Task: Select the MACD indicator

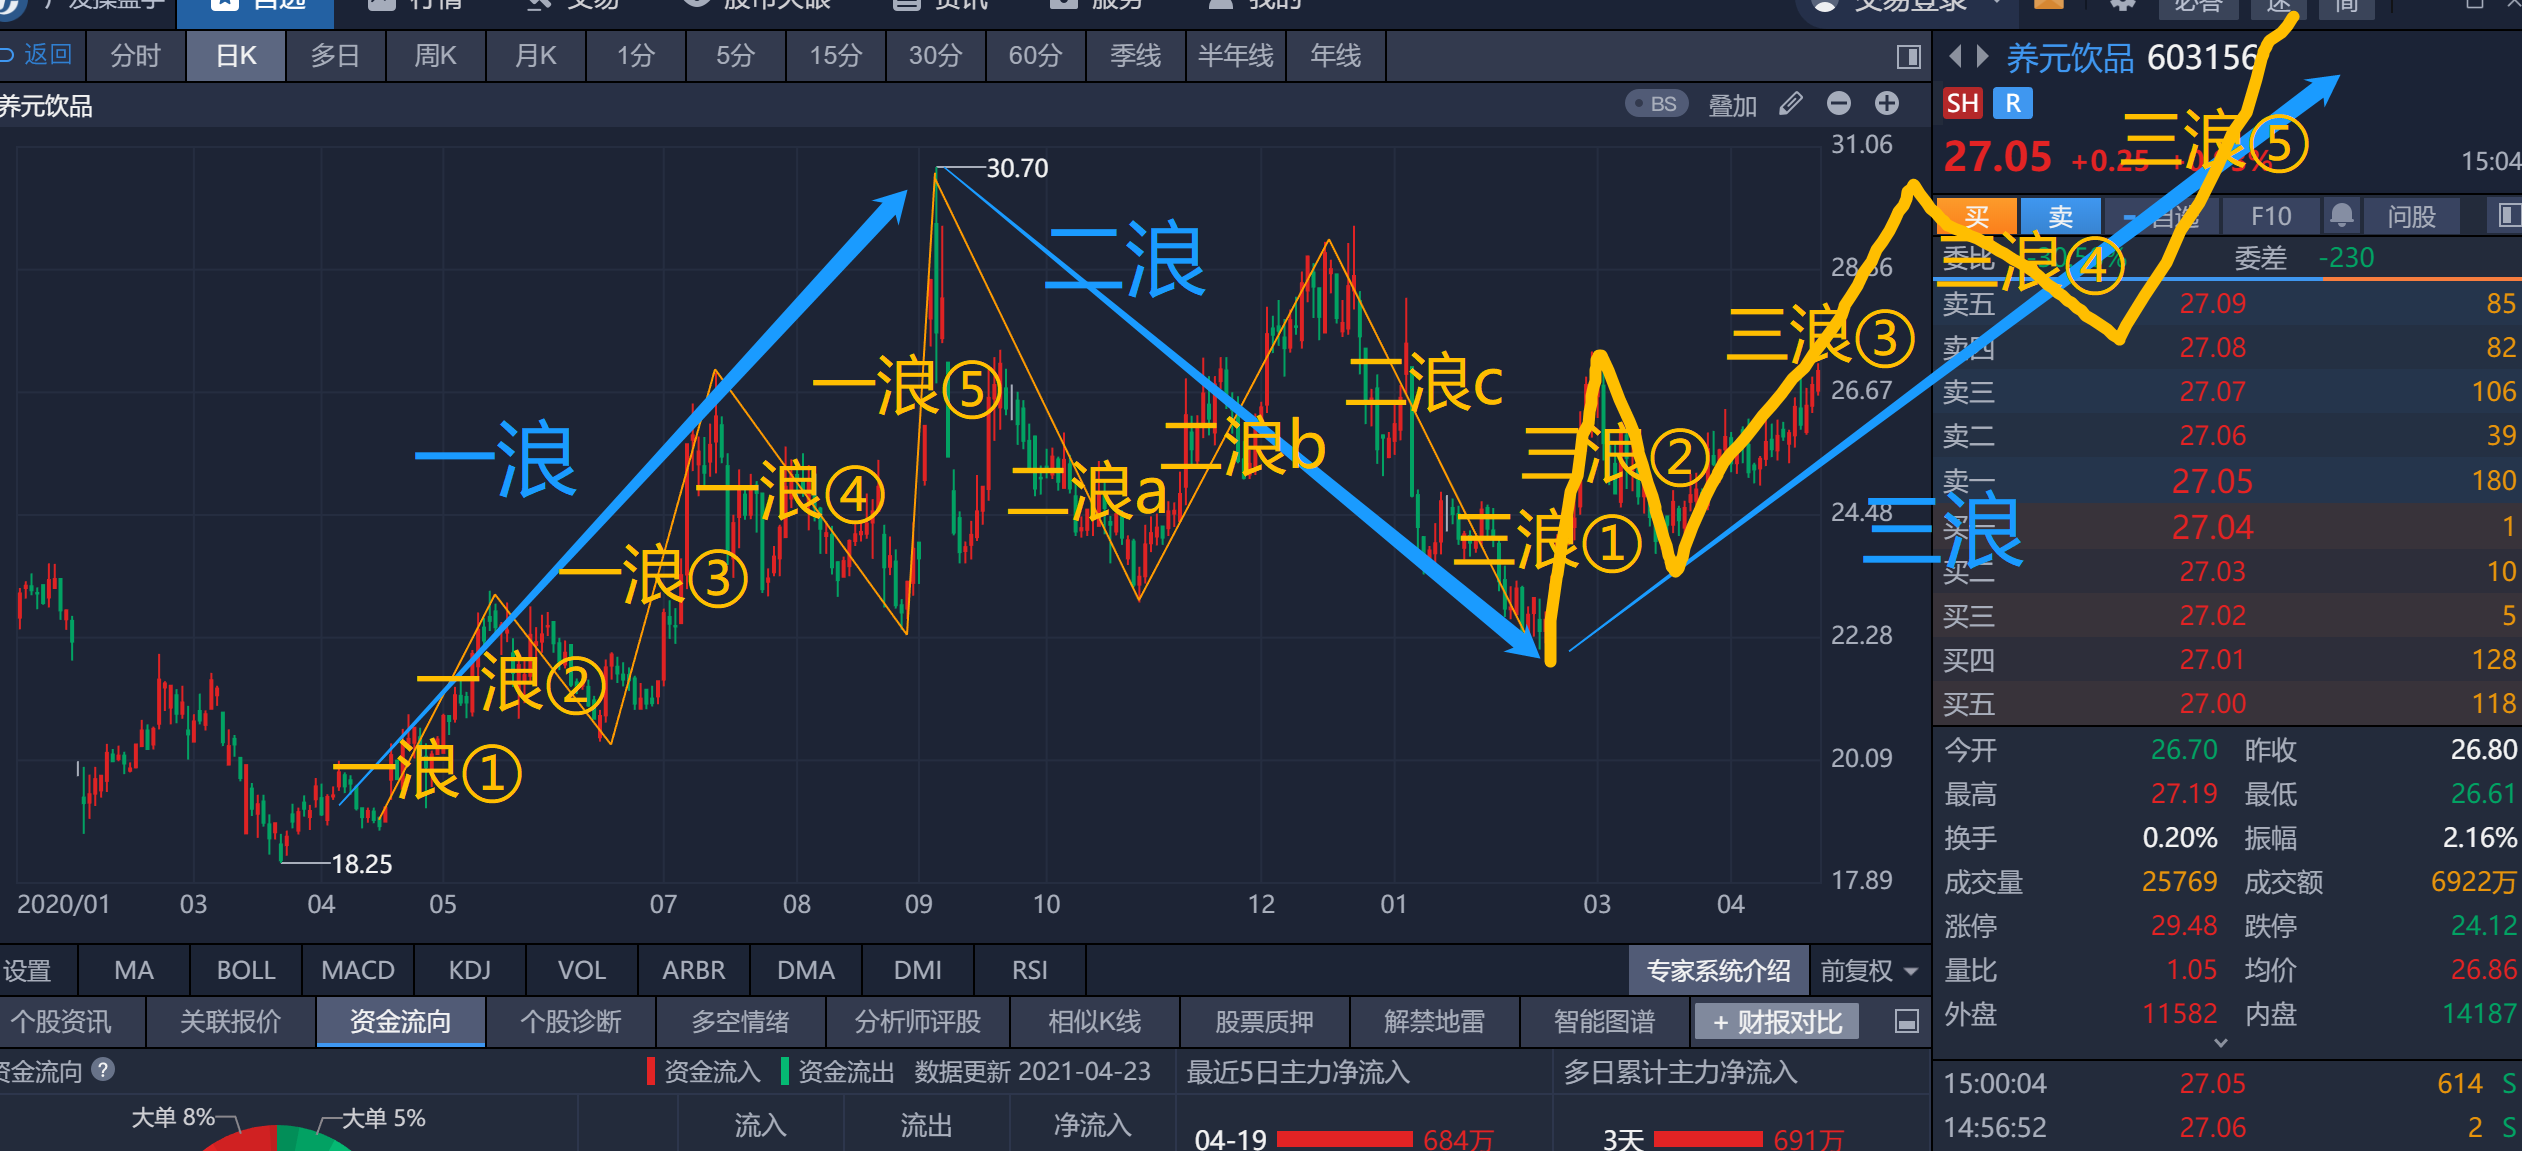Action: tap(357, 970)
